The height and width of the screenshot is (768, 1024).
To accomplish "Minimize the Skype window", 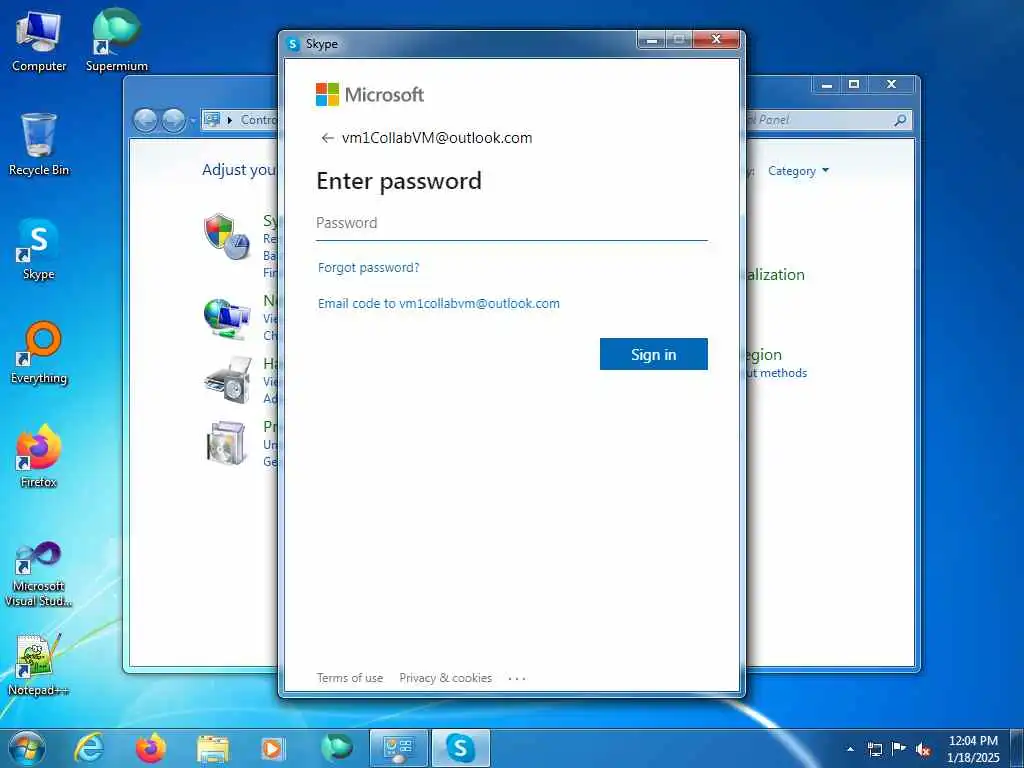I will click(650, 40).
